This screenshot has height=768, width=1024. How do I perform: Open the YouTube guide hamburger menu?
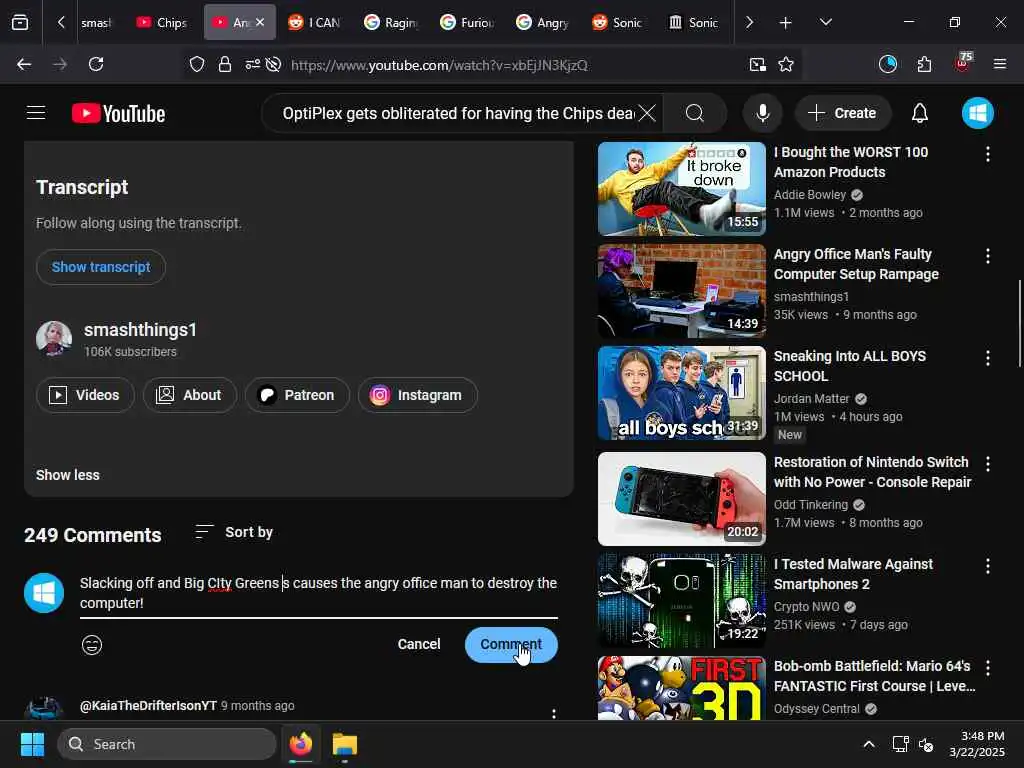pos(36,113)
